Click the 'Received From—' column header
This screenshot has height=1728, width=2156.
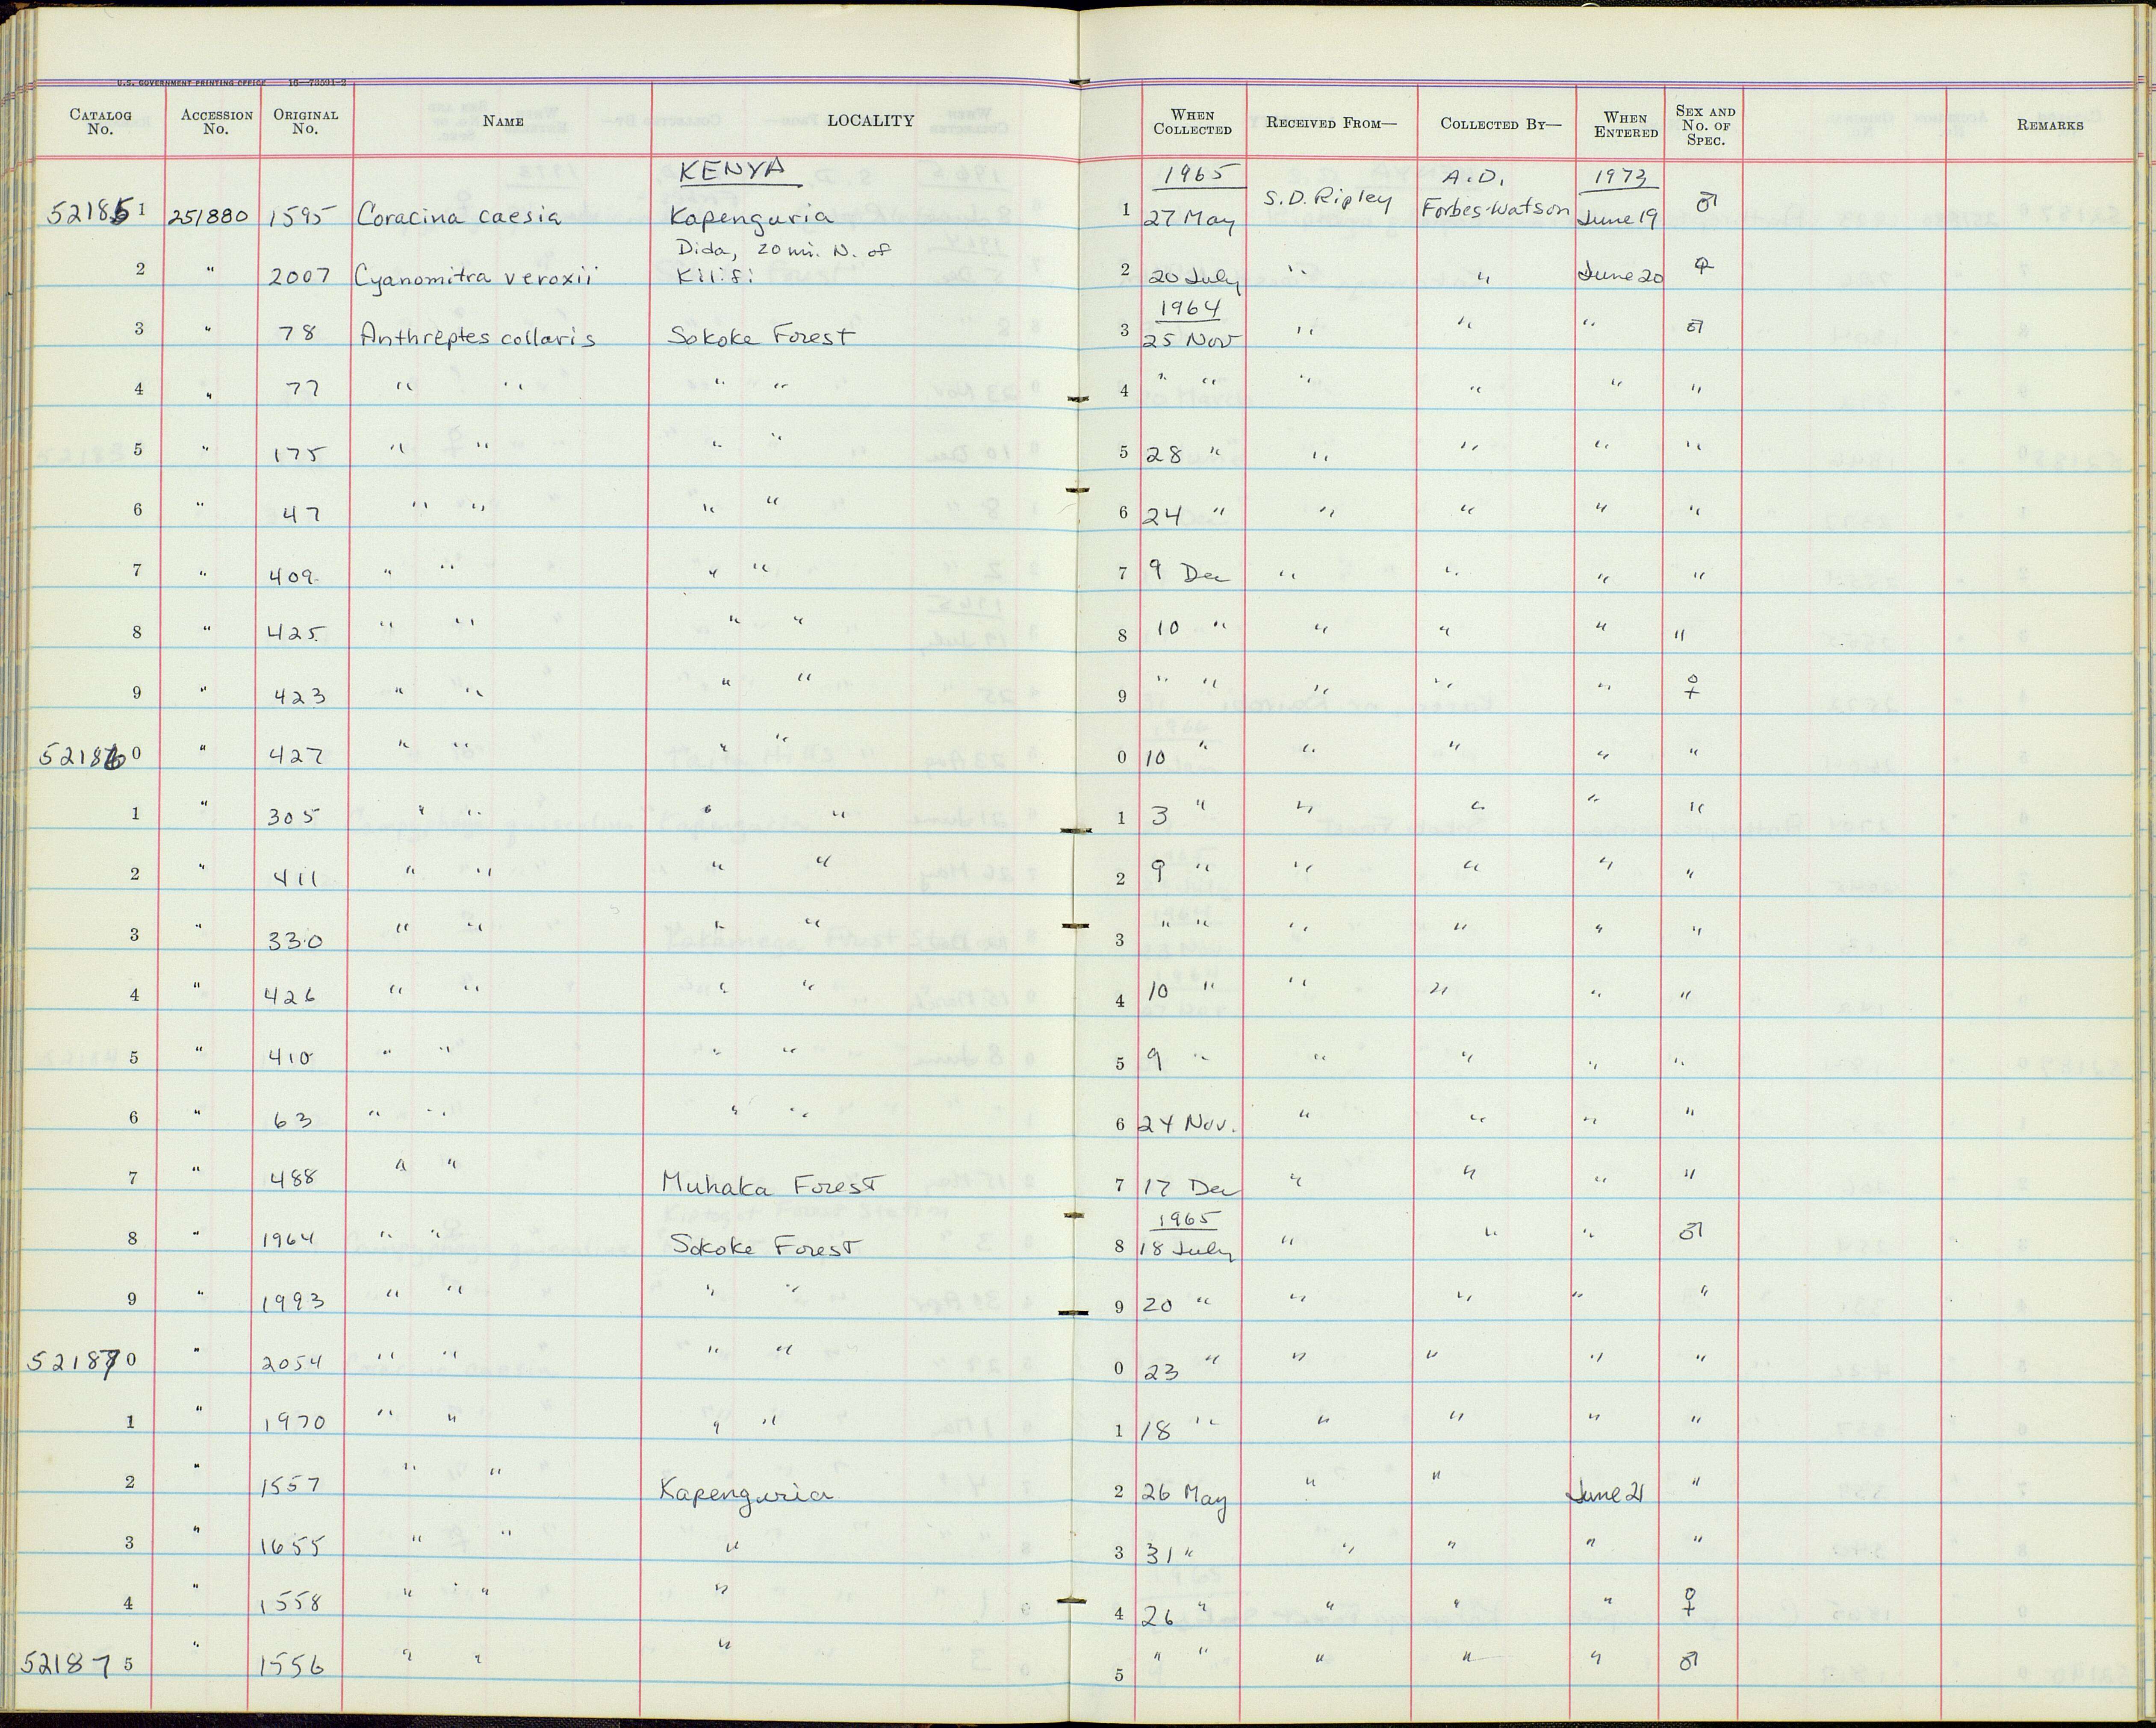tap(1331, 124)
